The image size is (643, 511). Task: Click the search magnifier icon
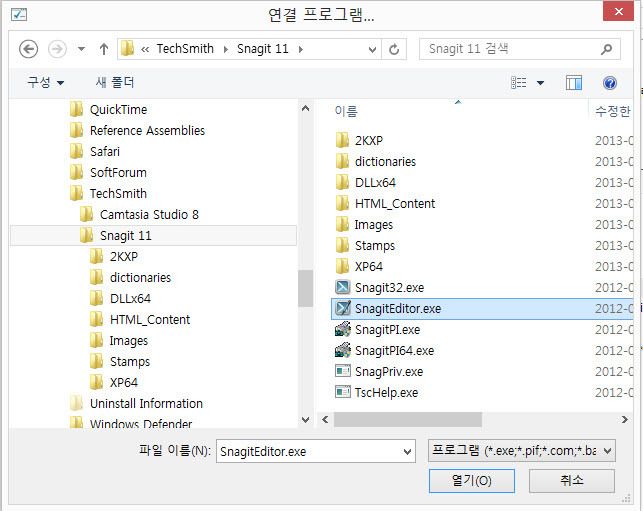607,49
